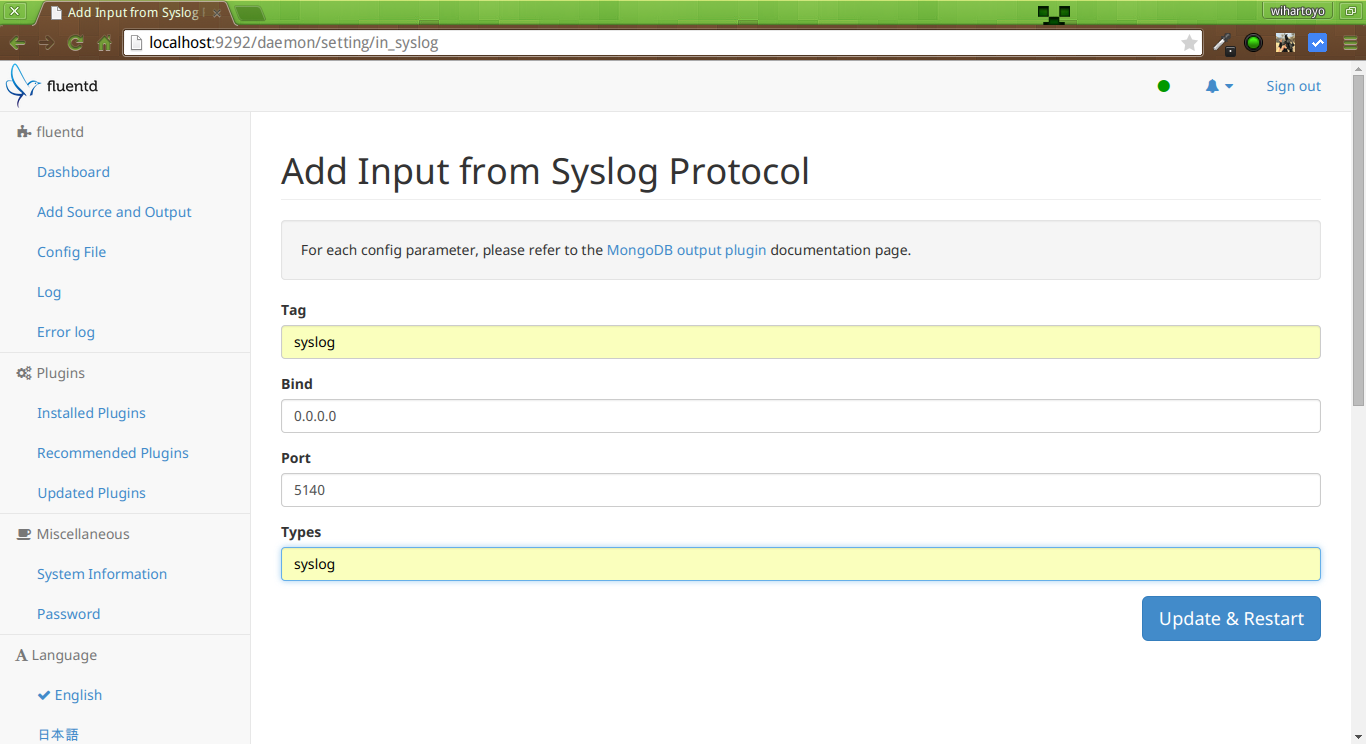This screenshot has height=744, width=1366.
Task: Expand the notification bell dropdown arrow
Action: (1228, 88)
